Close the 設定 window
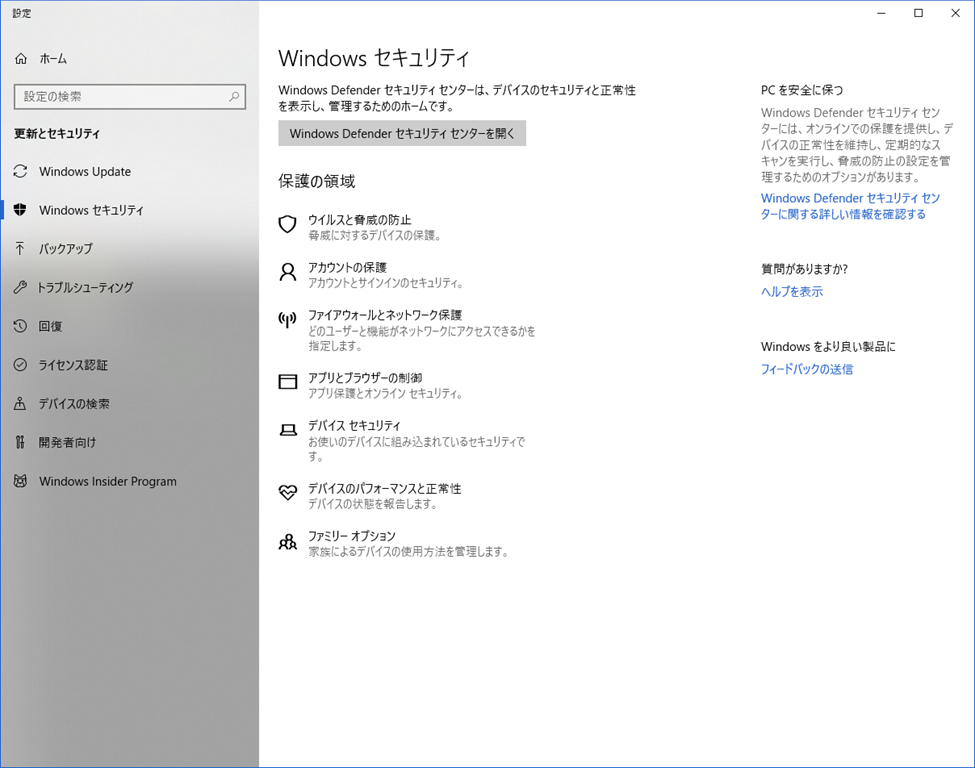This screenshot has width=975, height=768. (x=955, y=13)
